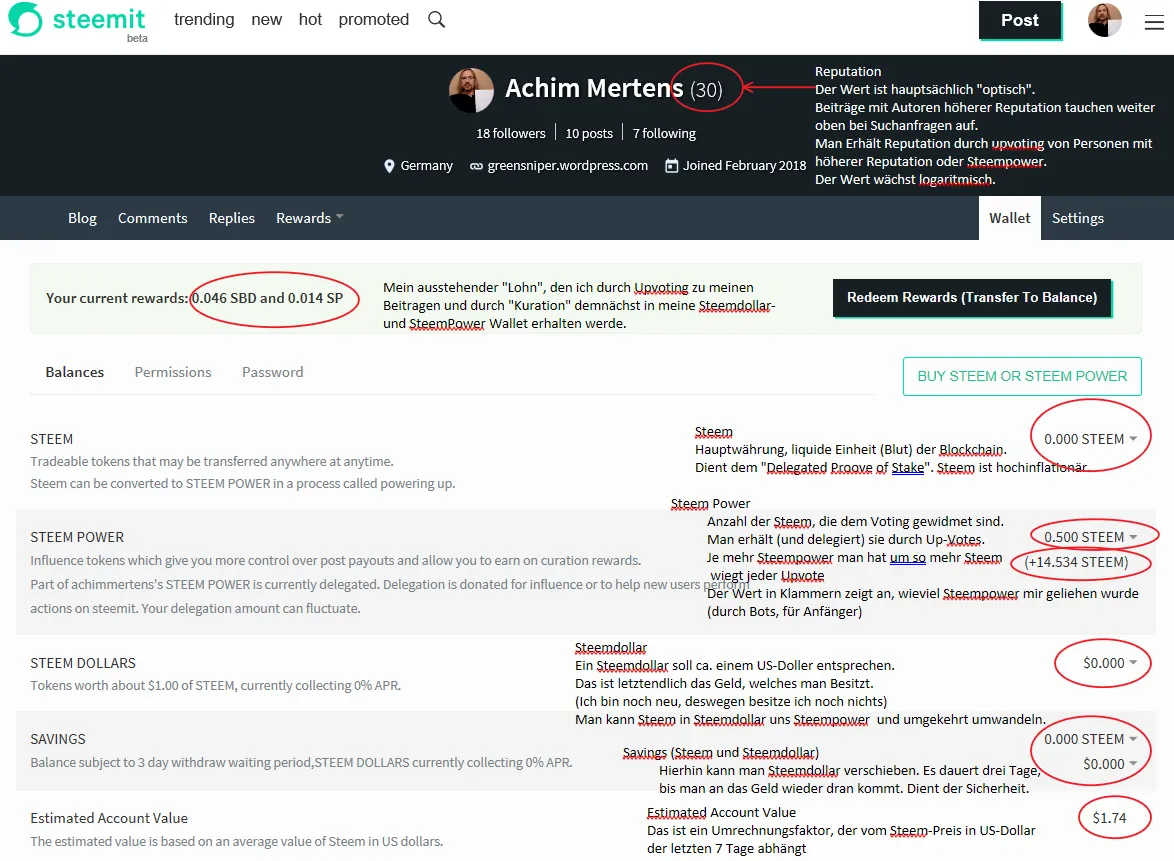Viewport: 1174px width, 861px height.
Task: Click the STEEM POWER heading
Action: [77, 537]
